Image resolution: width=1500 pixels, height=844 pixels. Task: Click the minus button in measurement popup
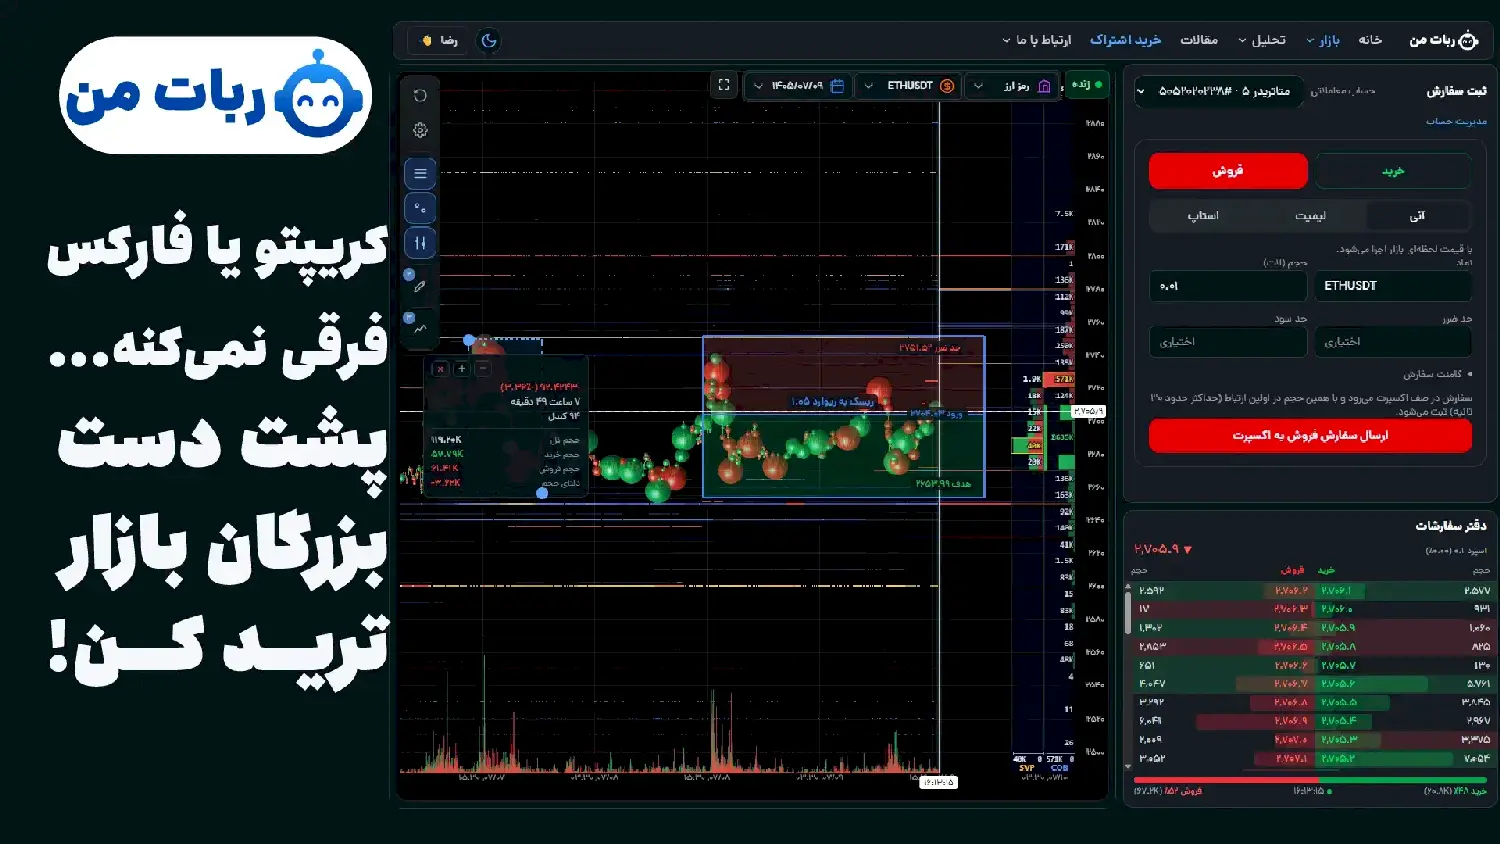point(483,369)
